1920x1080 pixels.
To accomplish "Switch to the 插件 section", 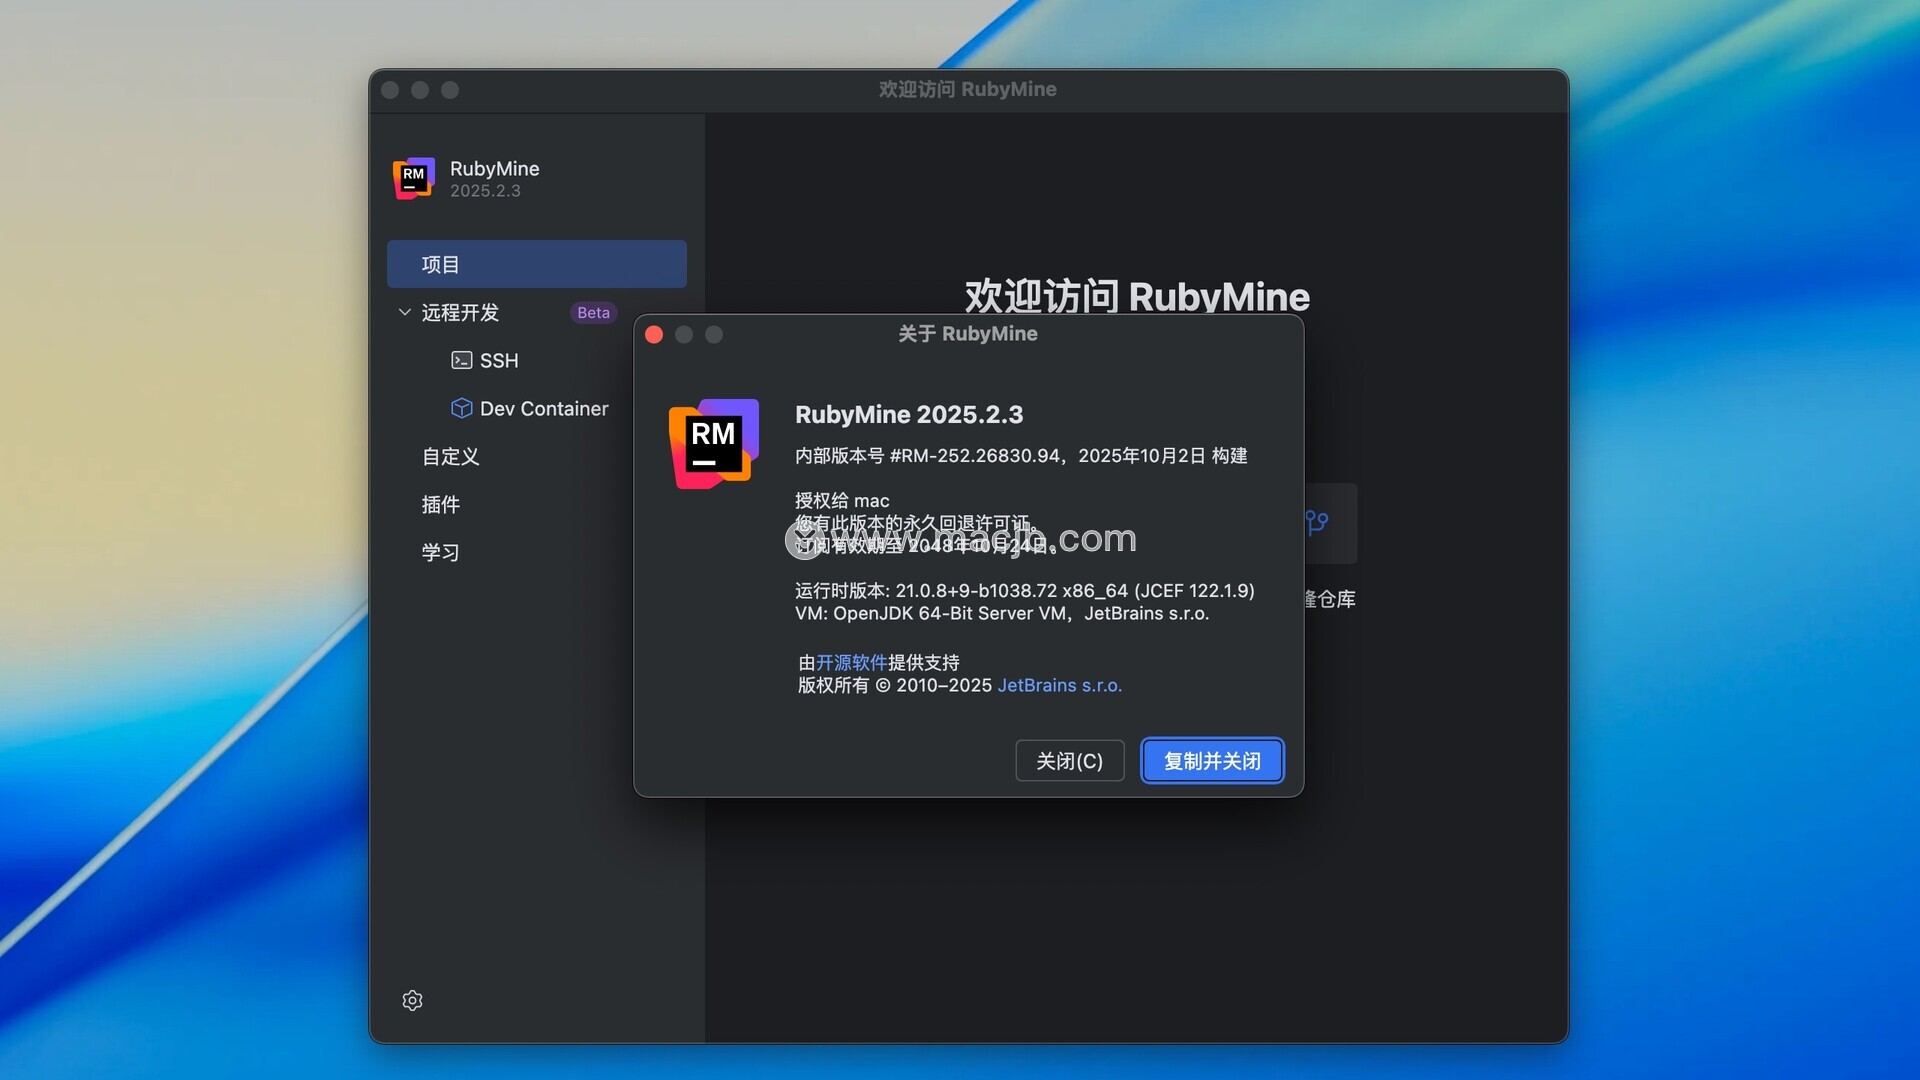I will [x=440, y=504].
